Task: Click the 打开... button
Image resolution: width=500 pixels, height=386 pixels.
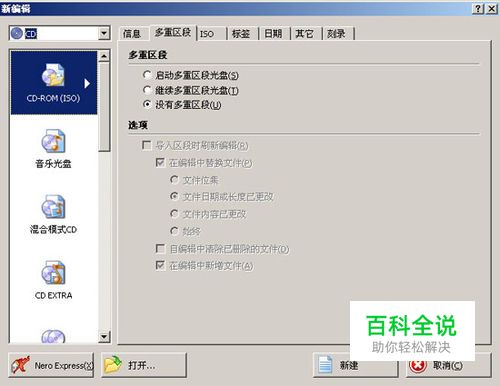Action: tap(144, 365)
